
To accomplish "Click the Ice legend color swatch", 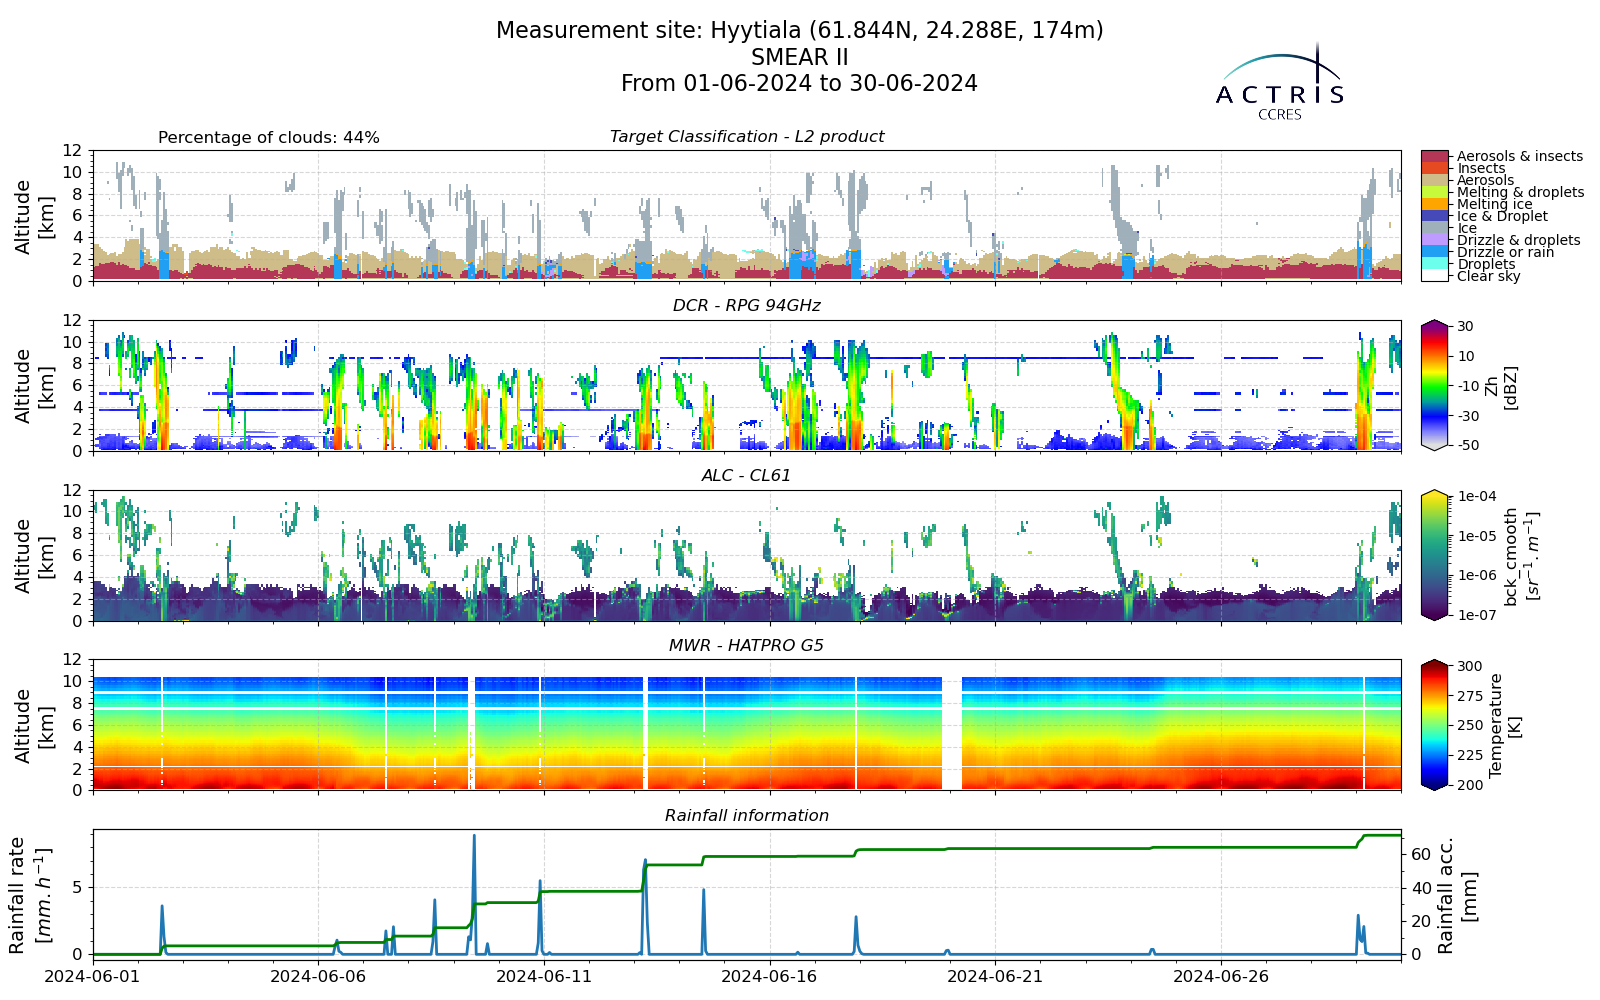I will coord(1434,228).
